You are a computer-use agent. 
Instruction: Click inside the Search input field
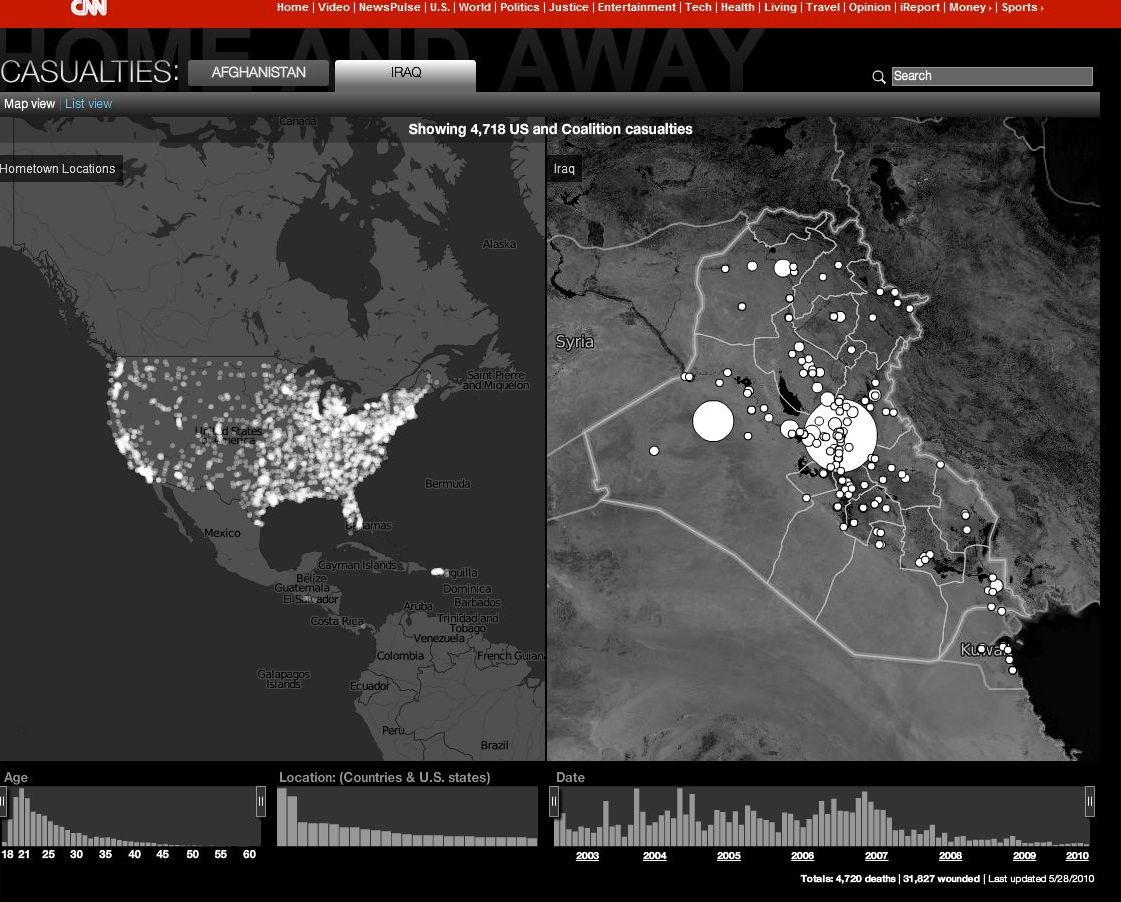pos(992,76)
